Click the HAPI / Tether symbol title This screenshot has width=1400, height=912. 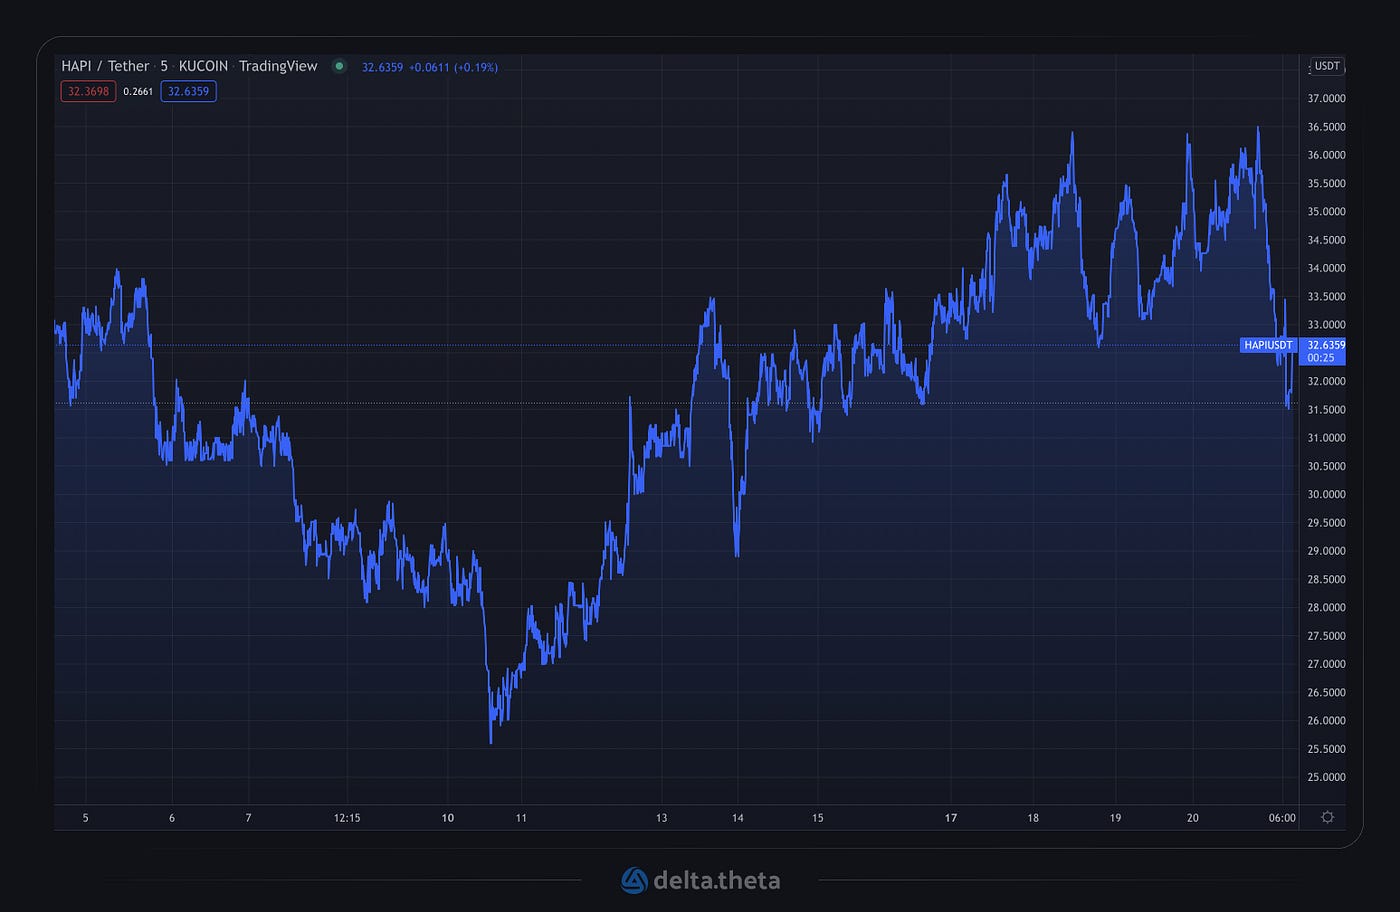pyautogui.click(x=105, y=66)
